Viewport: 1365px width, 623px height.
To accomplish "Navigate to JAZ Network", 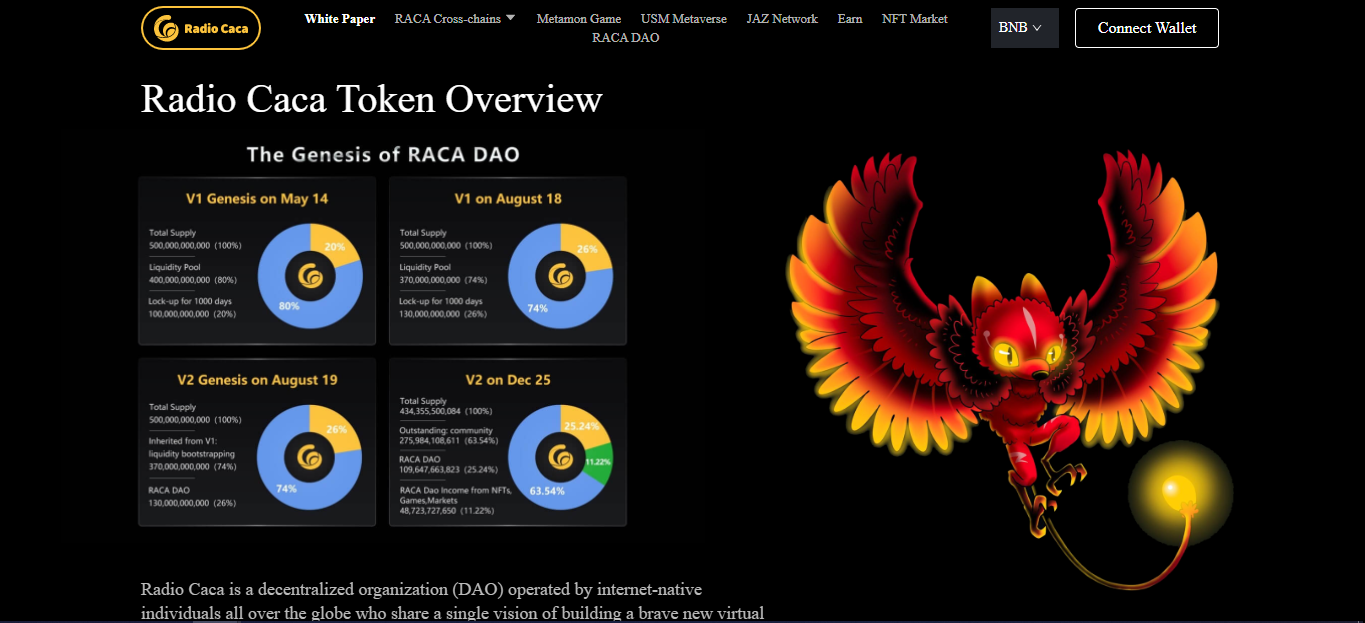I will click(x=782, y=19).
